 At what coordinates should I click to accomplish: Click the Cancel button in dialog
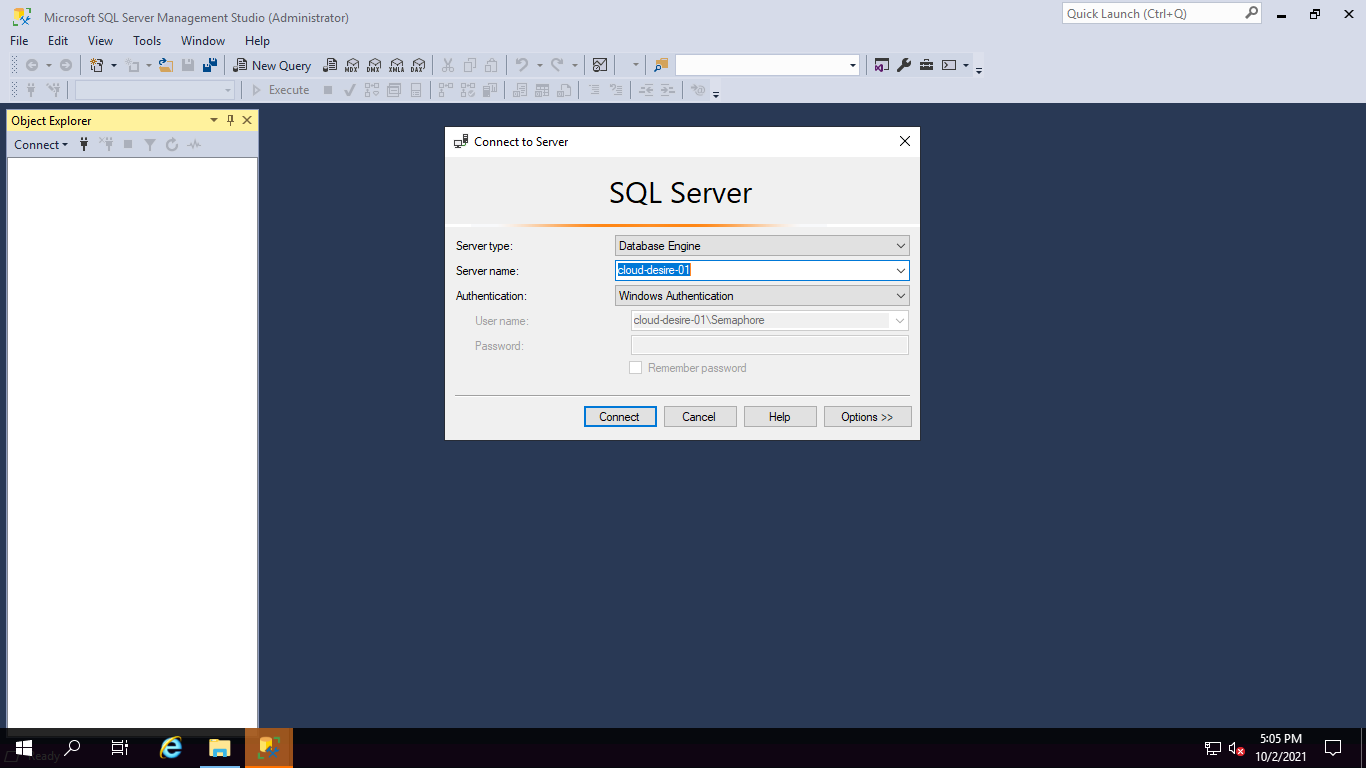700,417
